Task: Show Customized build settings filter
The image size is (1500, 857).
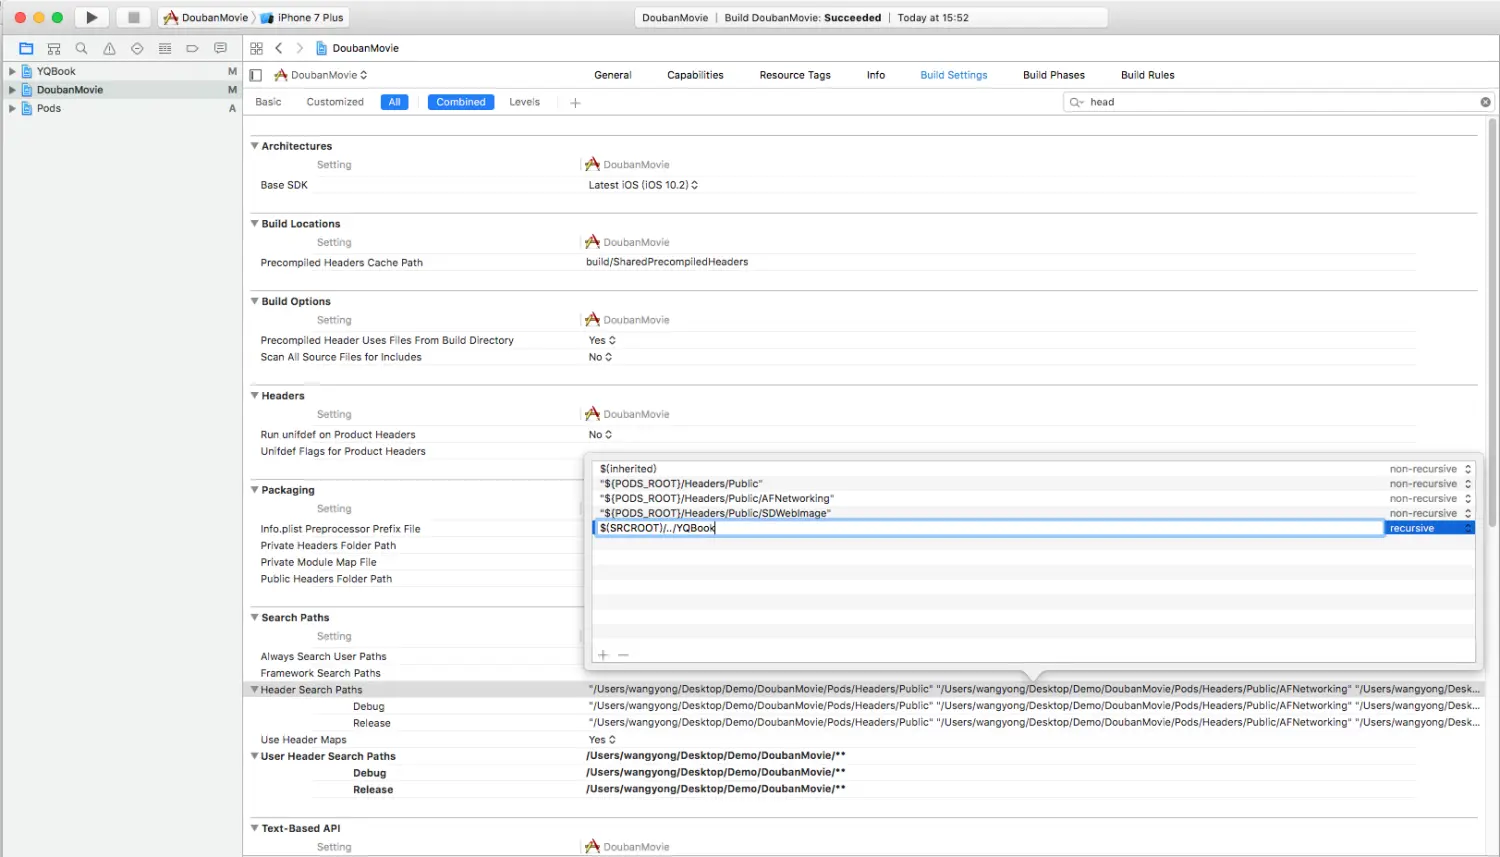Action: 335,102
